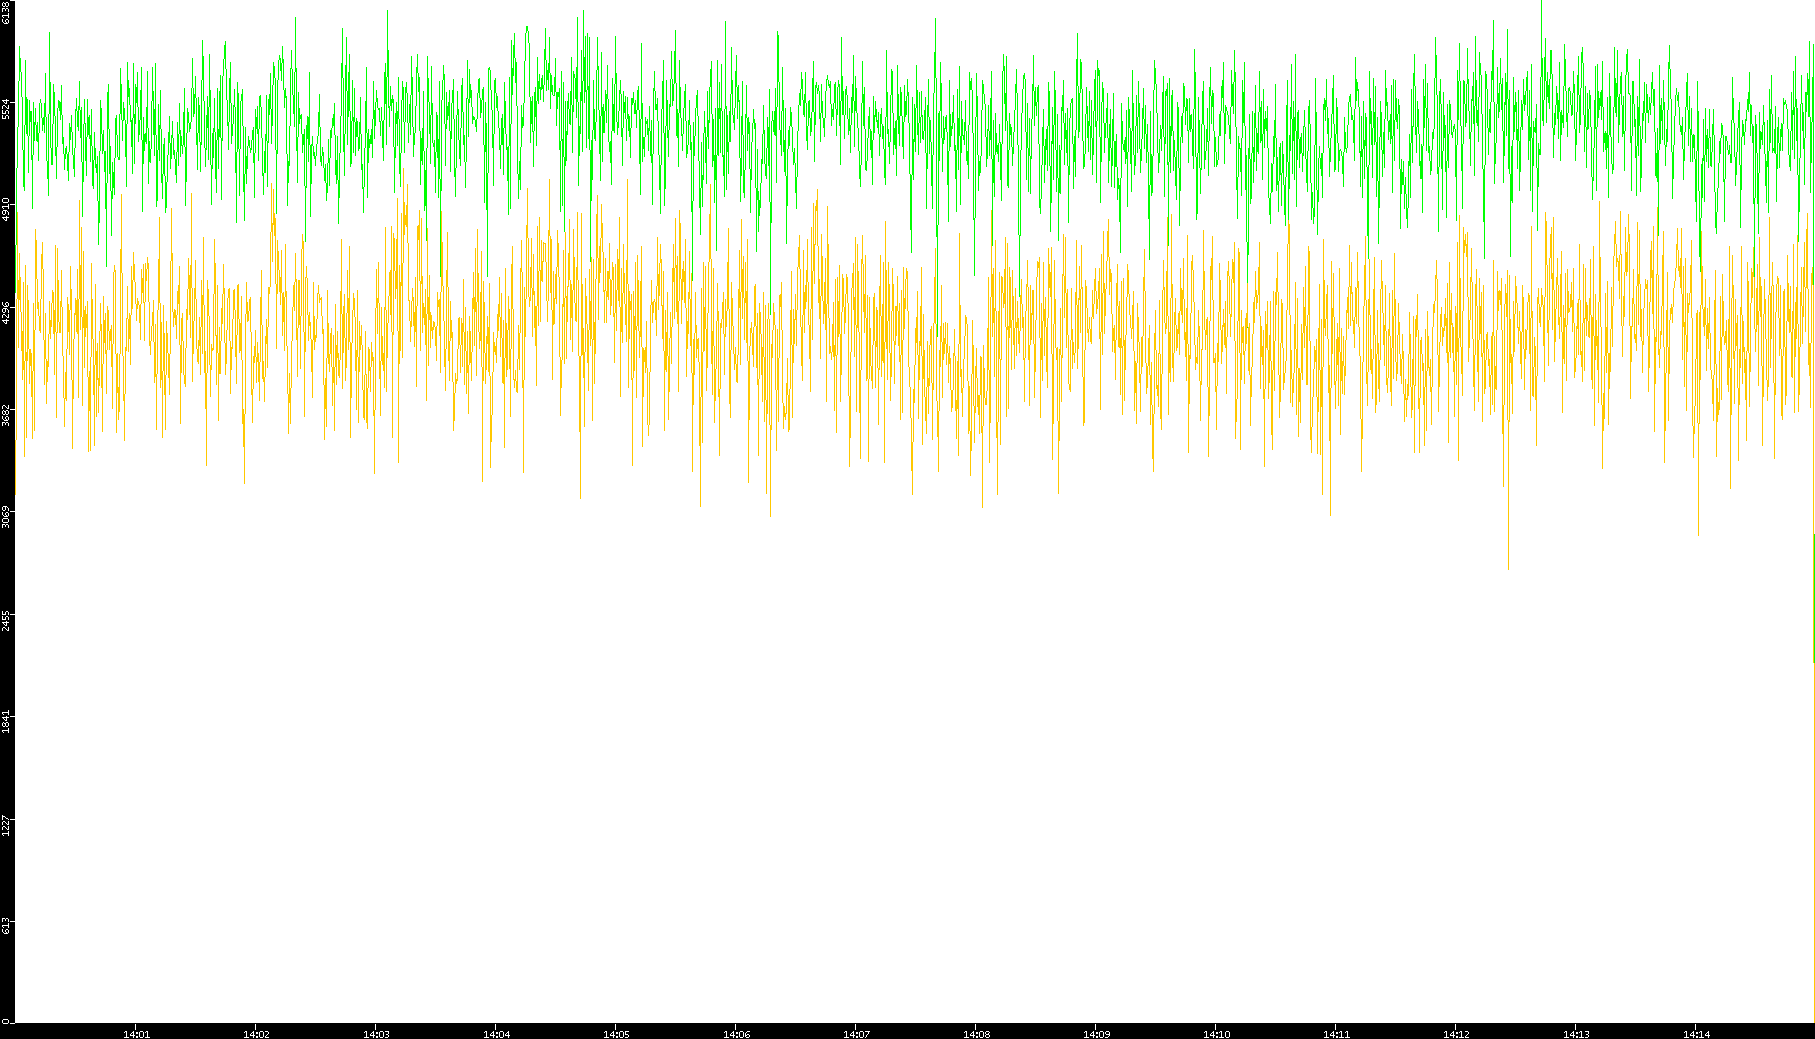Viewport: 1815px width, 1039px height.
Task: Click the 14:03 time axis label
Action: click(x=376, y=1033)
